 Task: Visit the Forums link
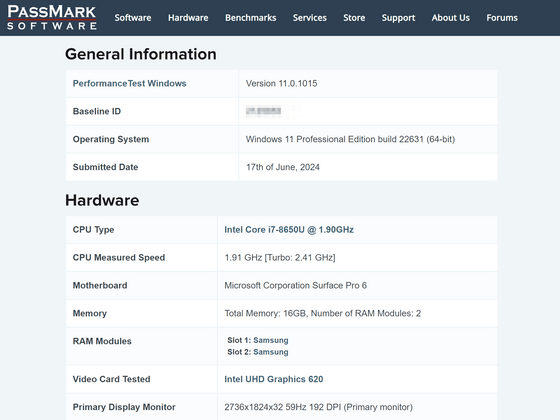point(502,18)
